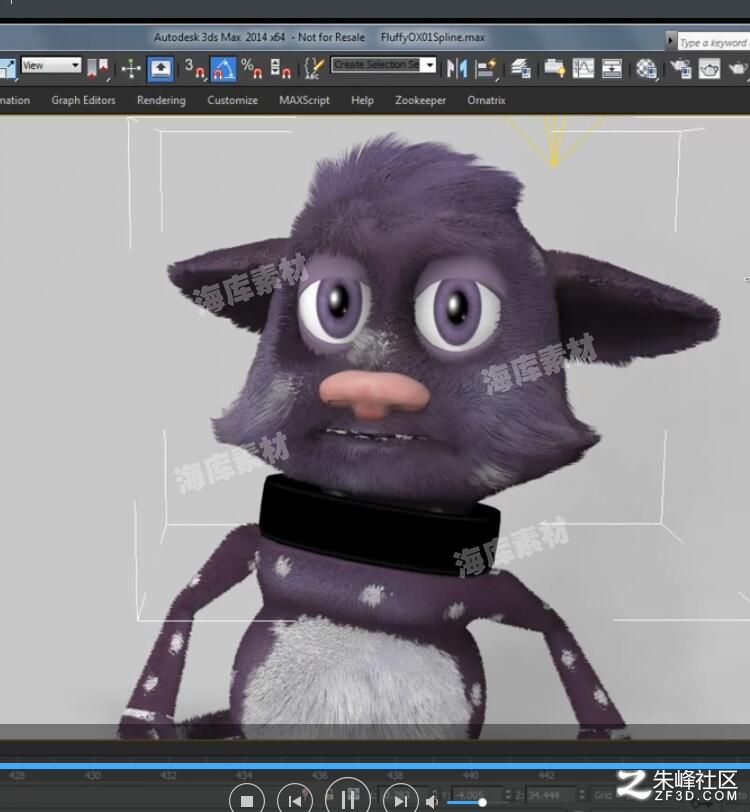Image resolution: width=750 pixels, height=812 pixels.
Task: Open the Schematic View
Action: click(612, 68)
